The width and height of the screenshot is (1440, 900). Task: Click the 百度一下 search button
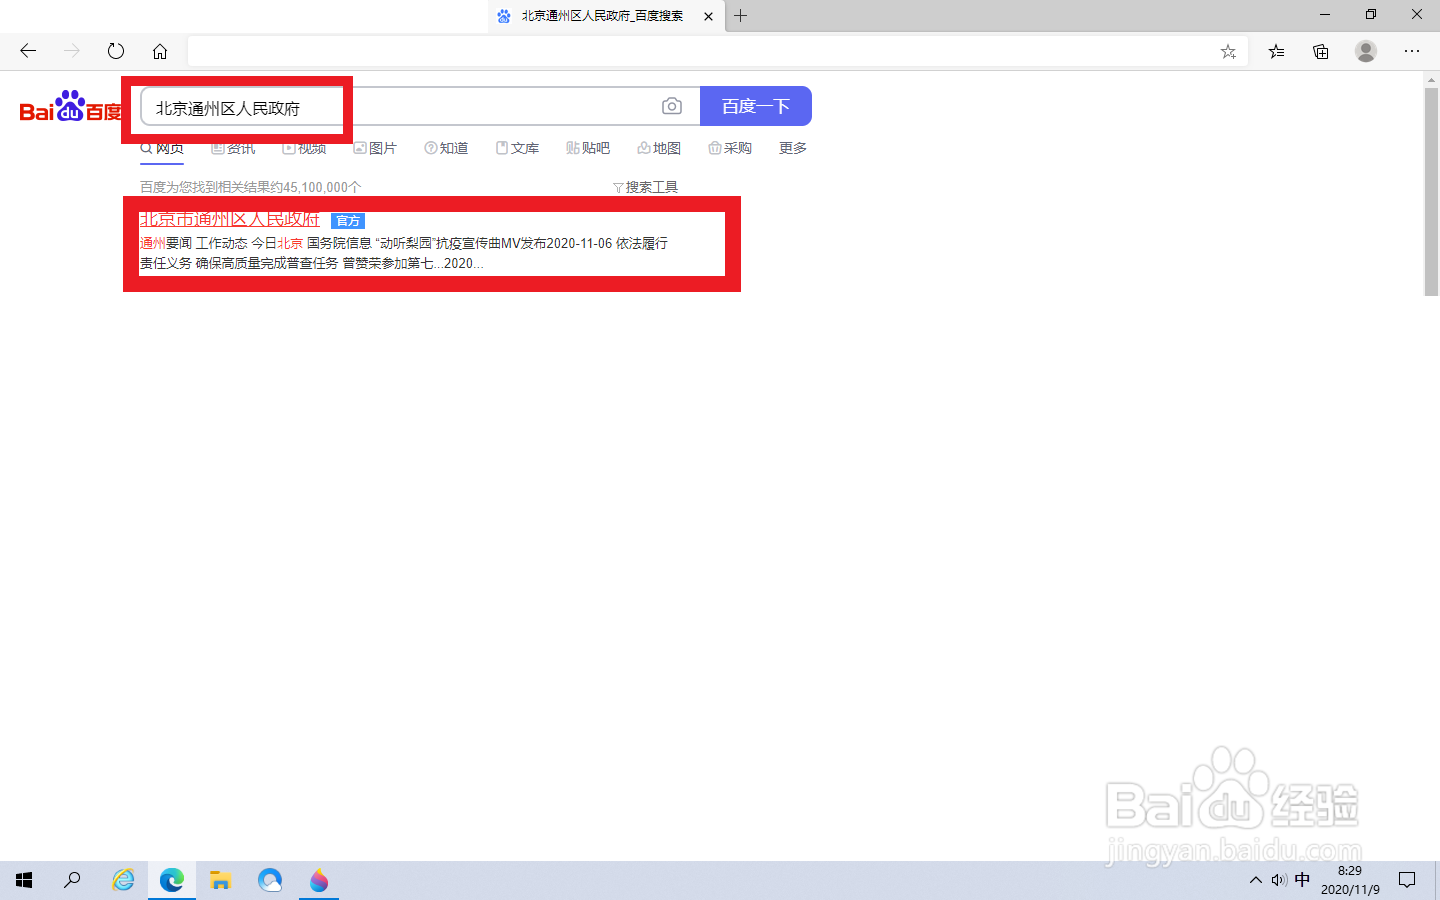coord(756,106)
